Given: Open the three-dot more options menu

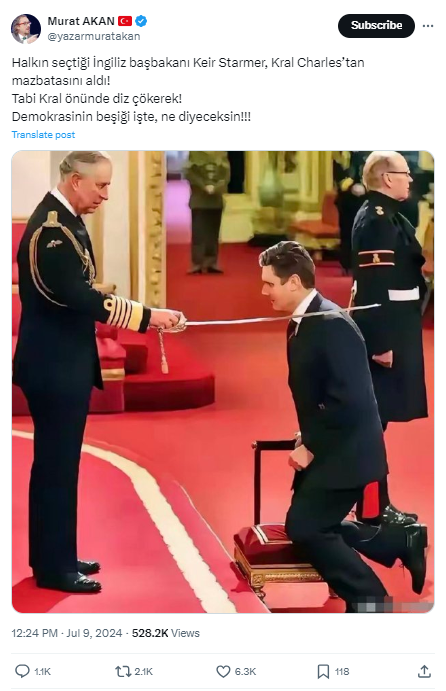Looking at the screenshot, I should point(427,26).
